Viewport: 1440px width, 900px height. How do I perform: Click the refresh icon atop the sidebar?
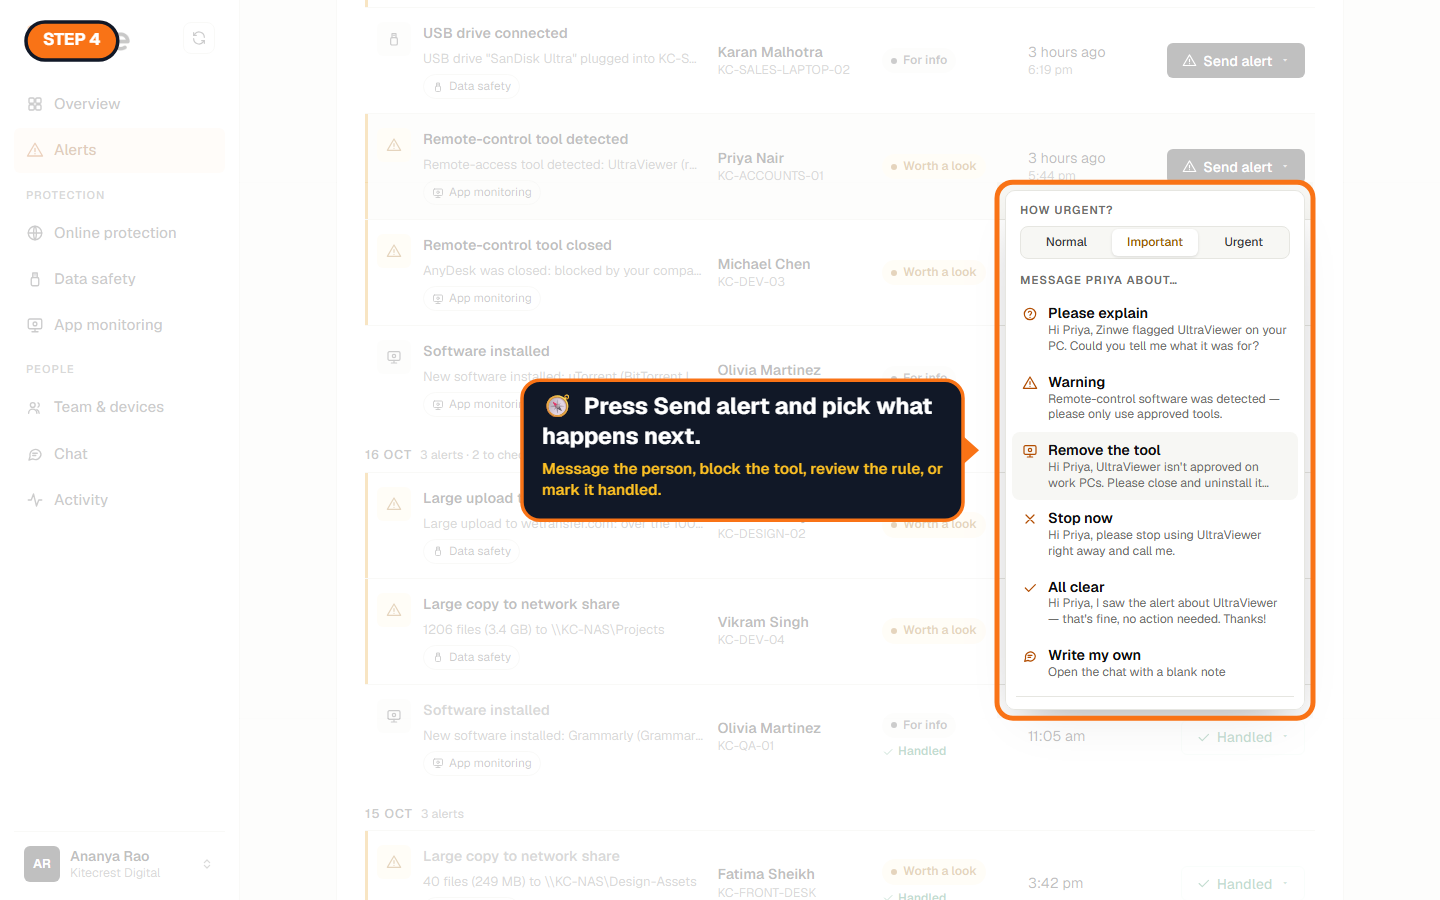tap(199, 38)
